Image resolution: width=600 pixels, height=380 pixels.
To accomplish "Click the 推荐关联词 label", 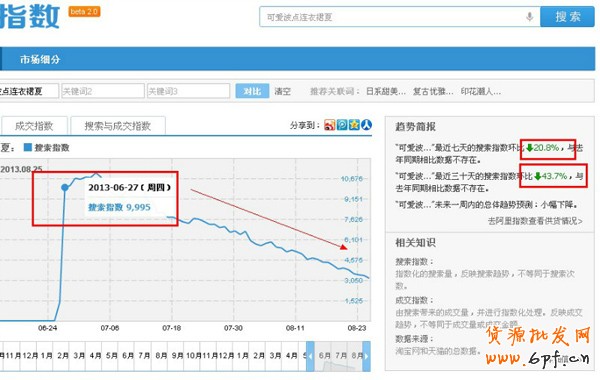I will pos(335,91).
